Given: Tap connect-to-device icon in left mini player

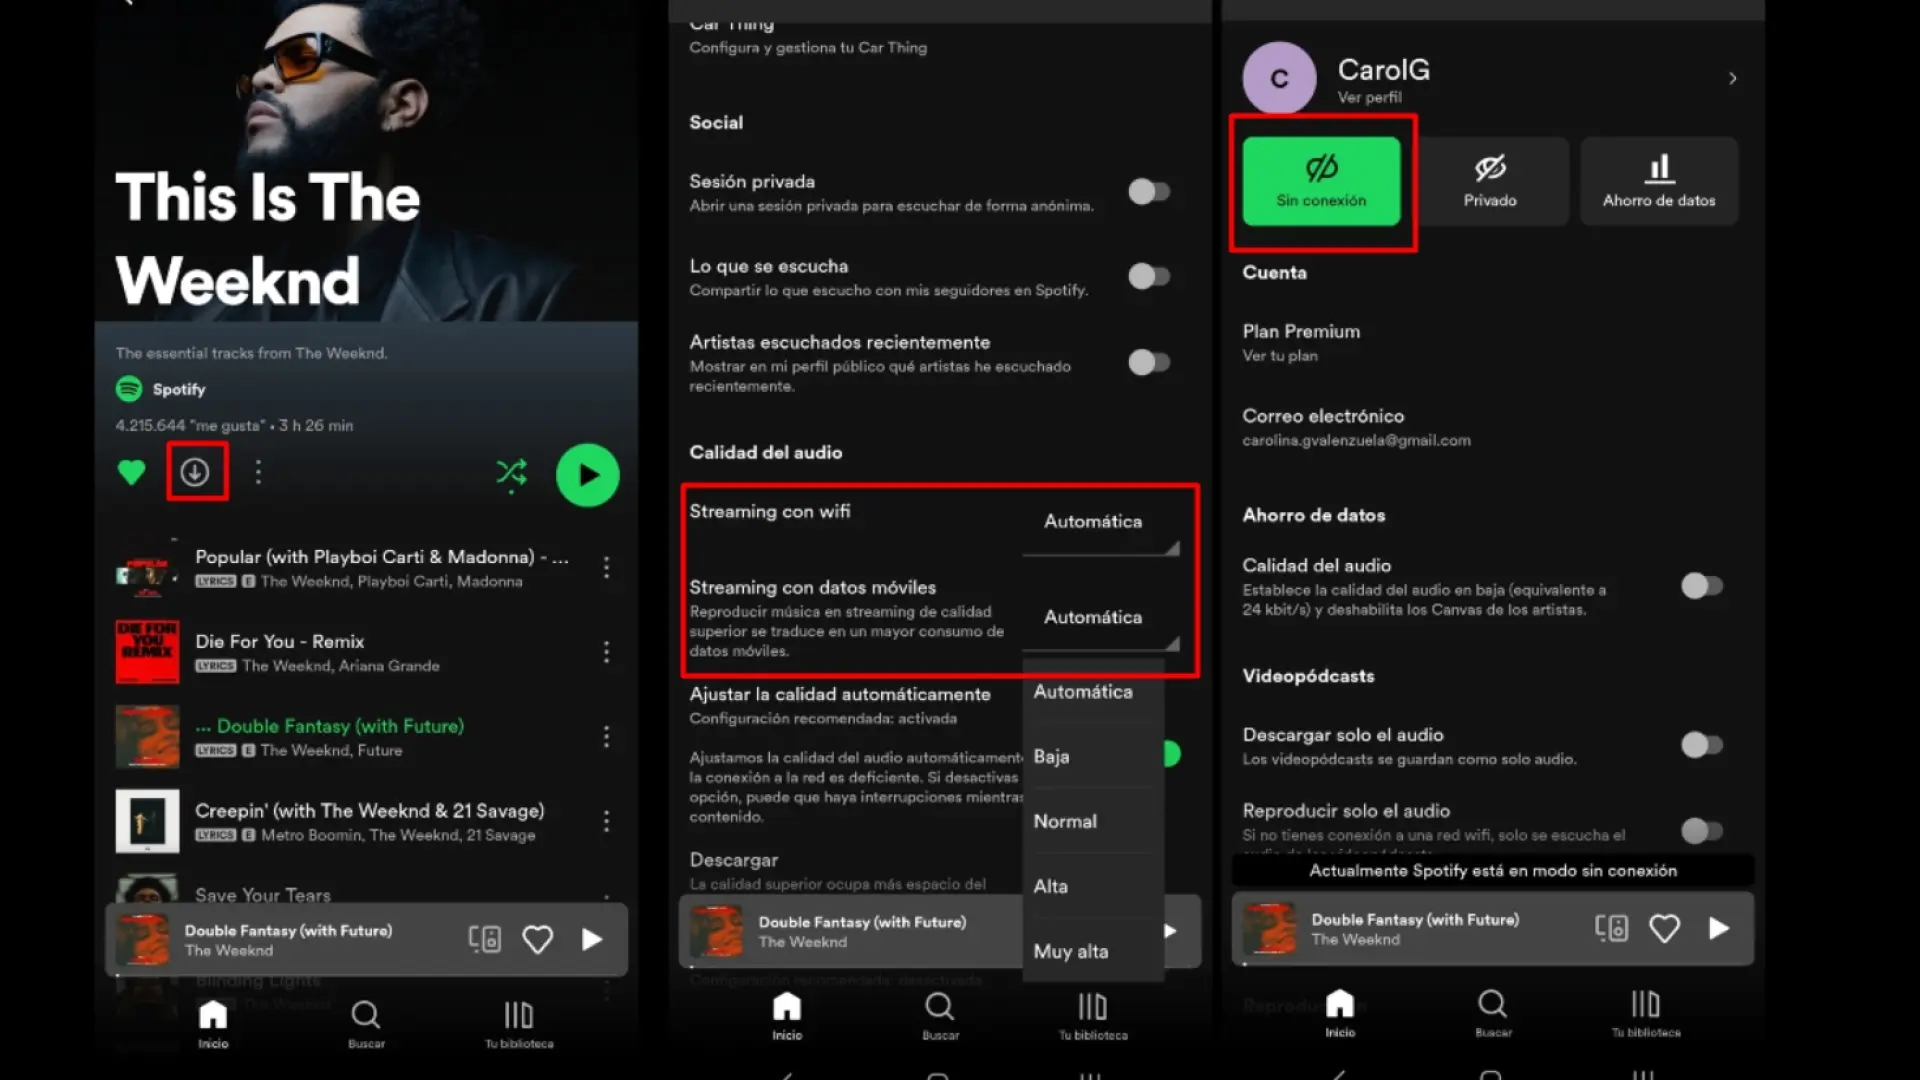Looking at the screenshot, I should (x=485, y=939).
